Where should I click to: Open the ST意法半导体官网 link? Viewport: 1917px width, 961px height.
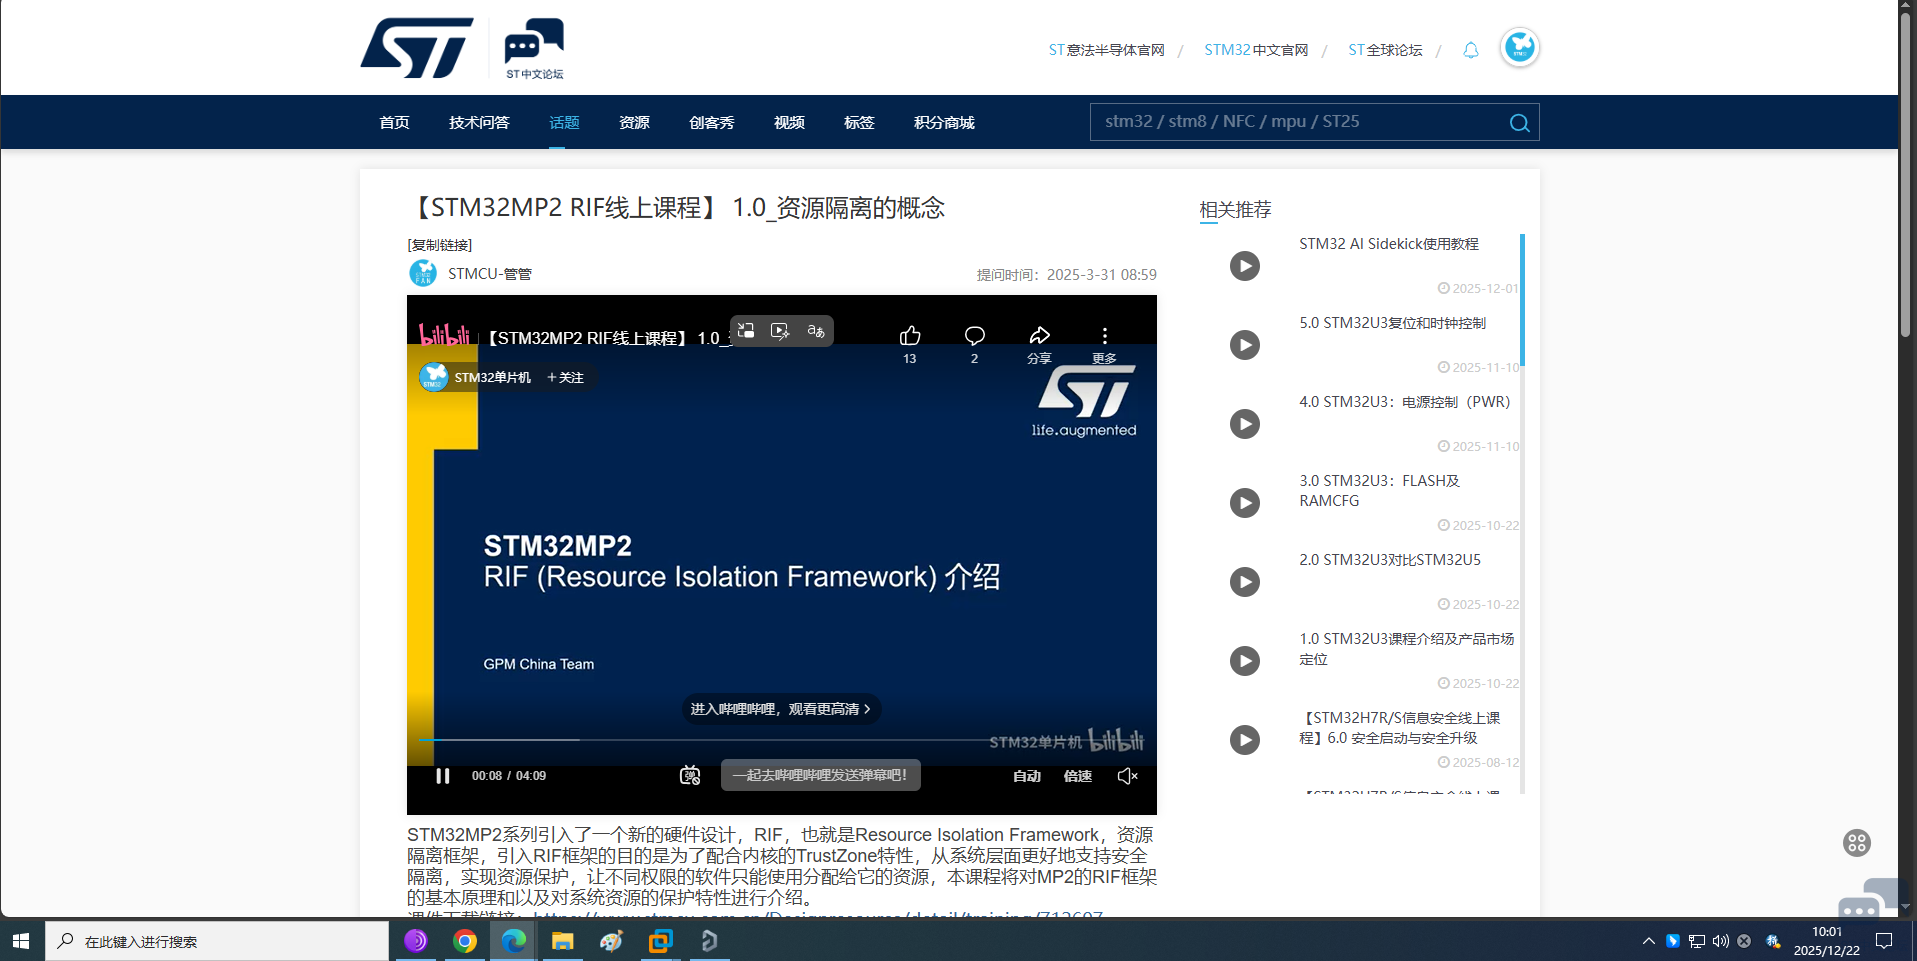coord(1106,50)
